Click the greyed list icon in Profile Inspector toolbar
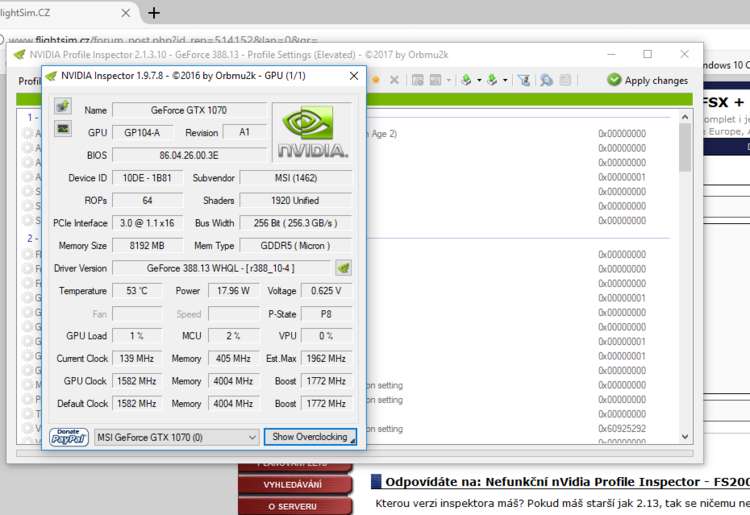750x515 pixels. (x=565, y=80)
